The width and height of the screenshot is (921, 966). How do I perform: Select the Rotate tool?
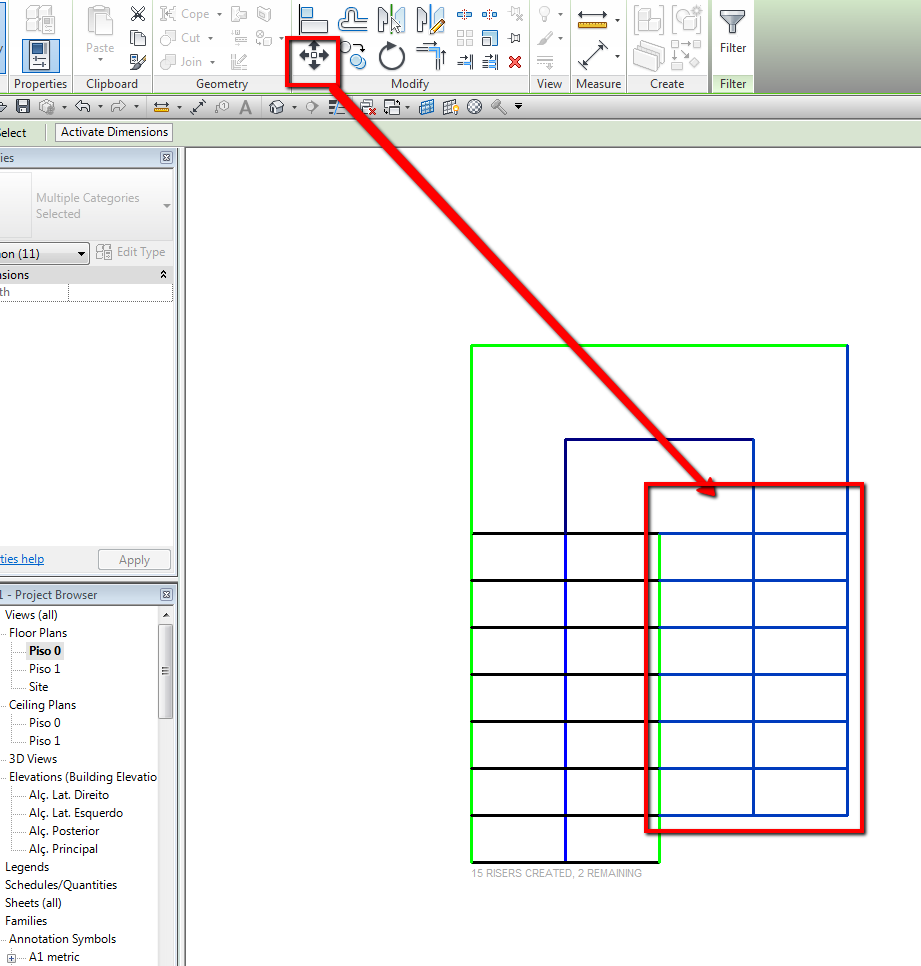[x=392, y=57]
